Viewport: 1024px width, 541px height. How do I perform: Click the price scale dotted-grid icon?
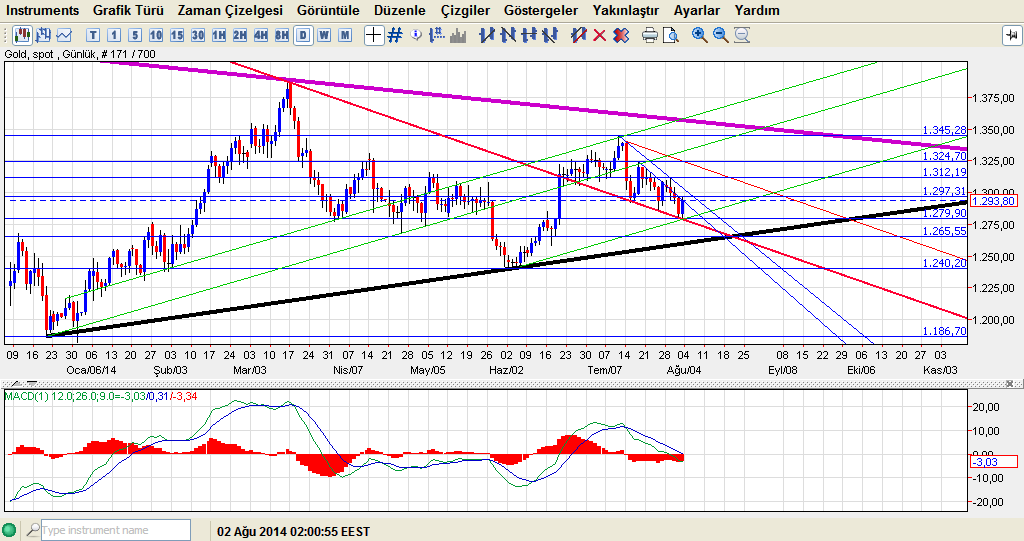tap(437, 35)
